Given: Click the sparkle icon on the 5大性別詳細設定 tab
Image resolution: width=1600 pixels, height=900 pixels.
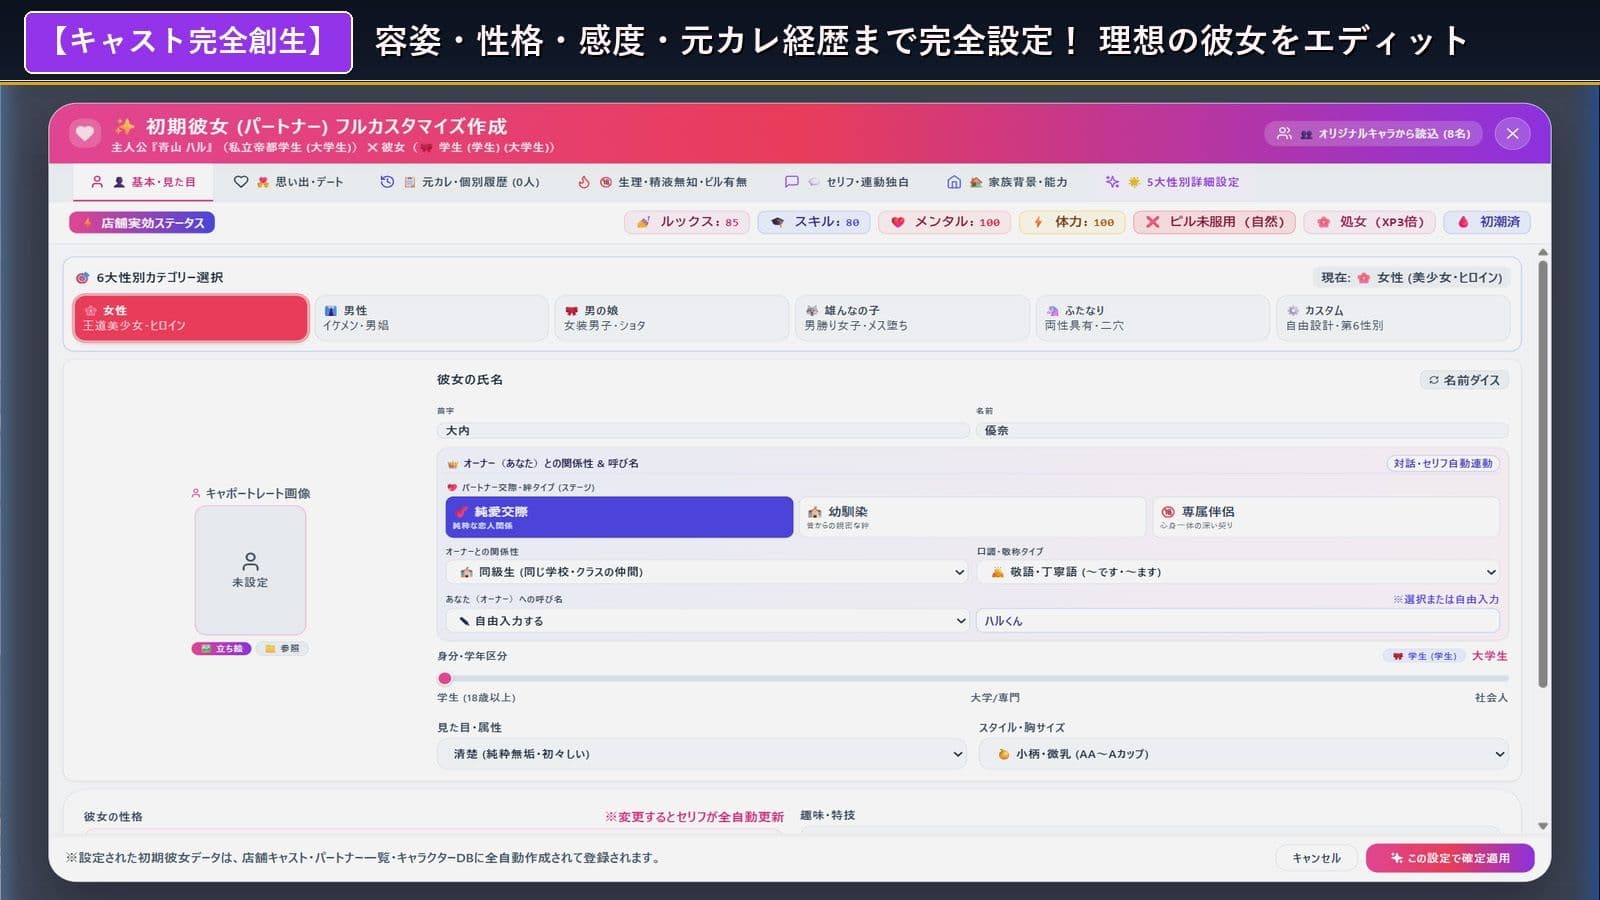Looking at the screenshot, I should pyautogui.click(x=1112, y=182).
